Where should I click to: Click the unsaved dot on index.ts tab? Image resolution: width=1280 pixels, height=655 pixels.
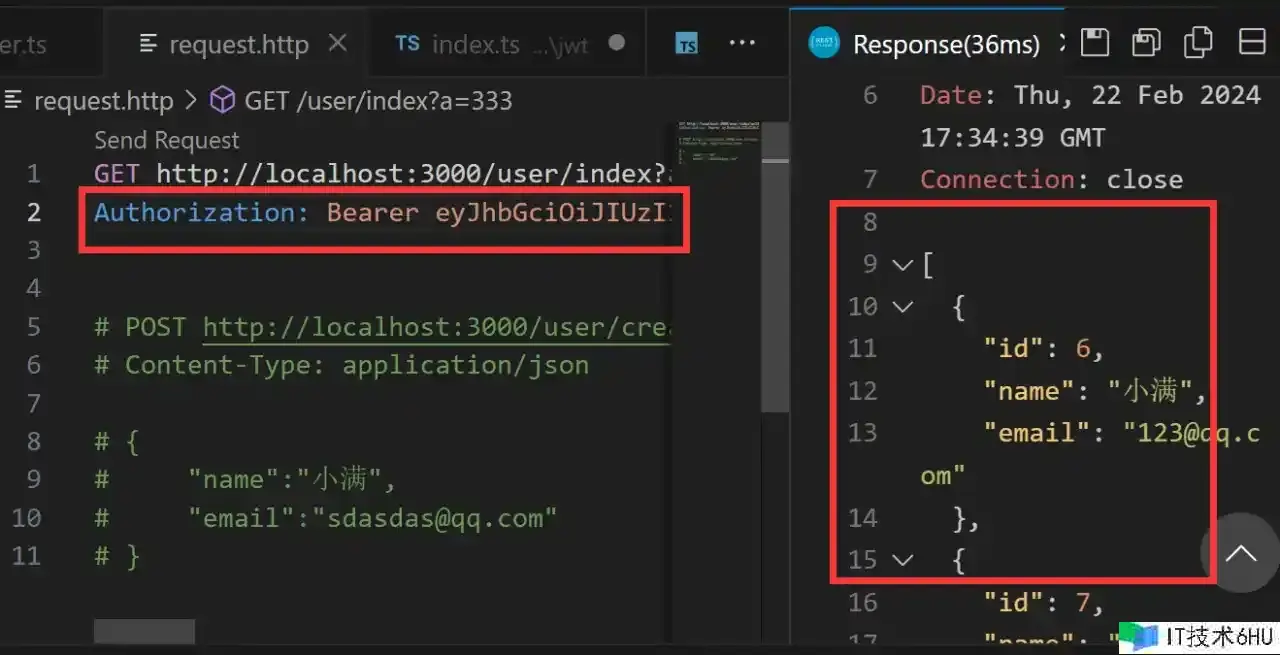[617, 43]
